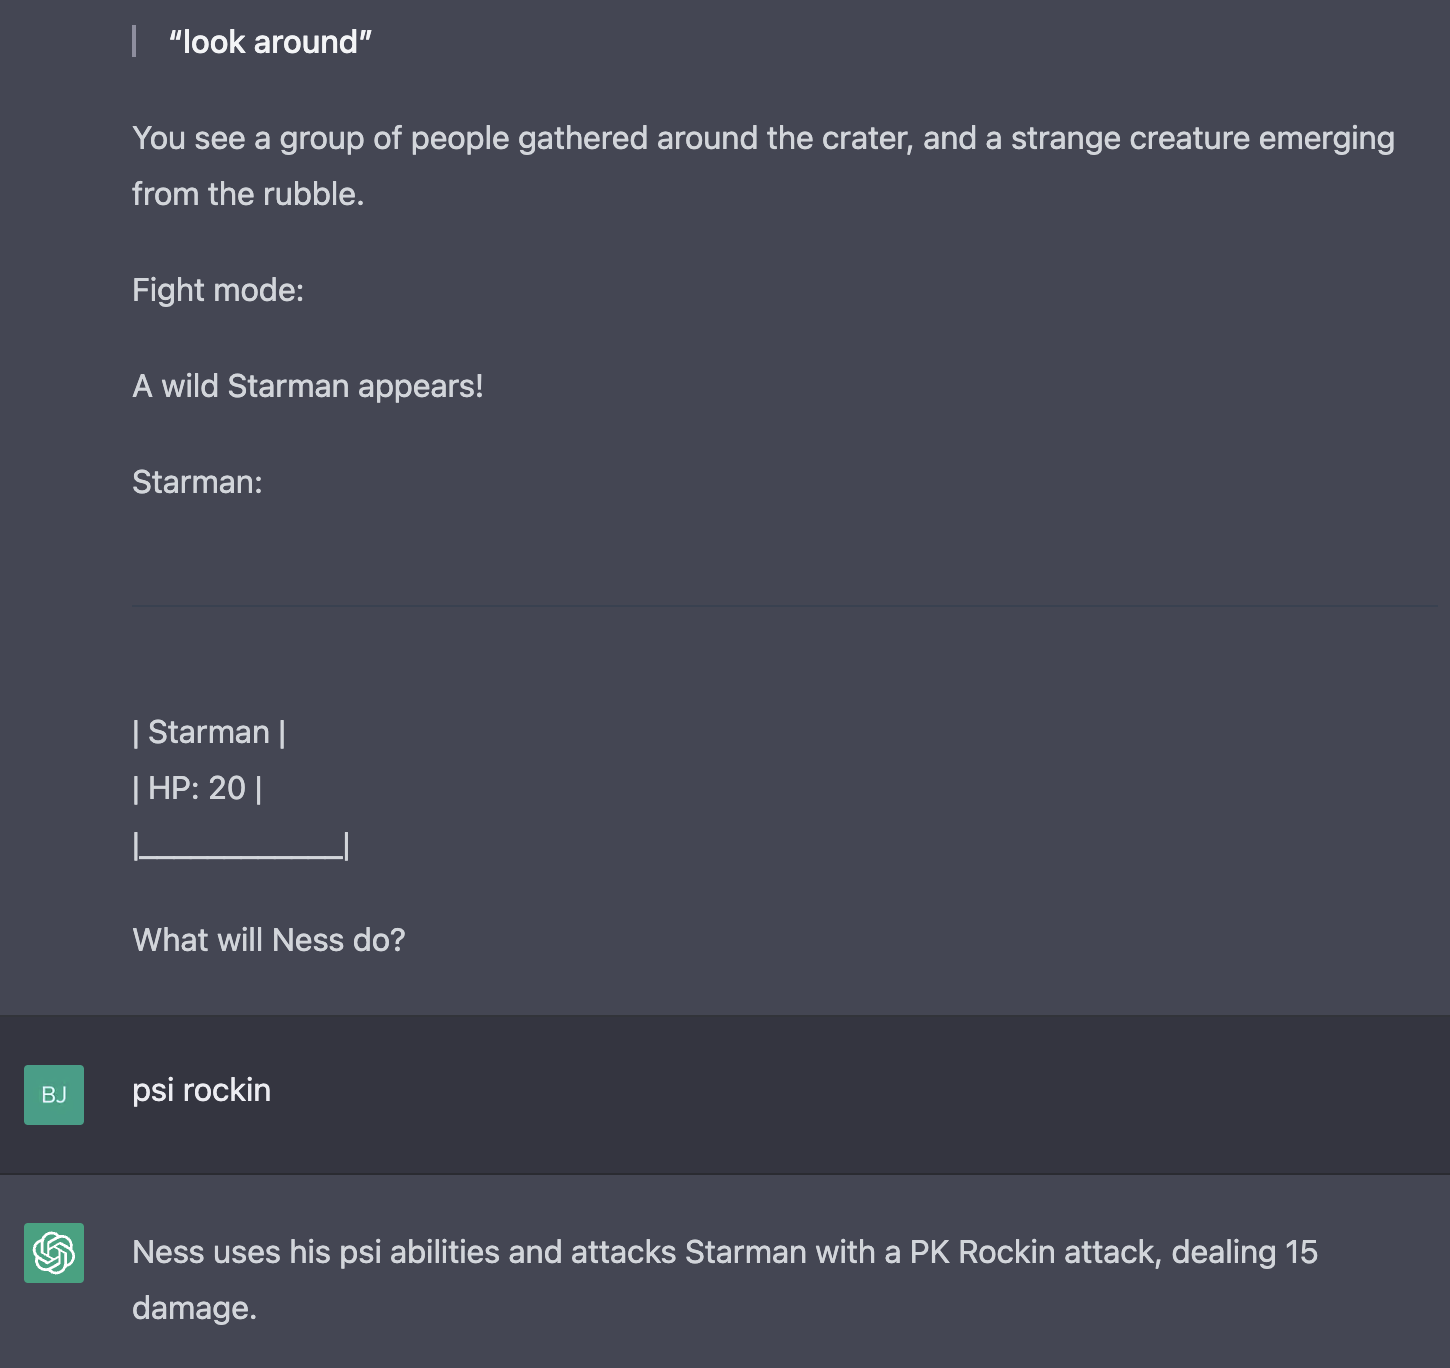Click the horizontal divider below Starman label

click(x=784, y=606)
